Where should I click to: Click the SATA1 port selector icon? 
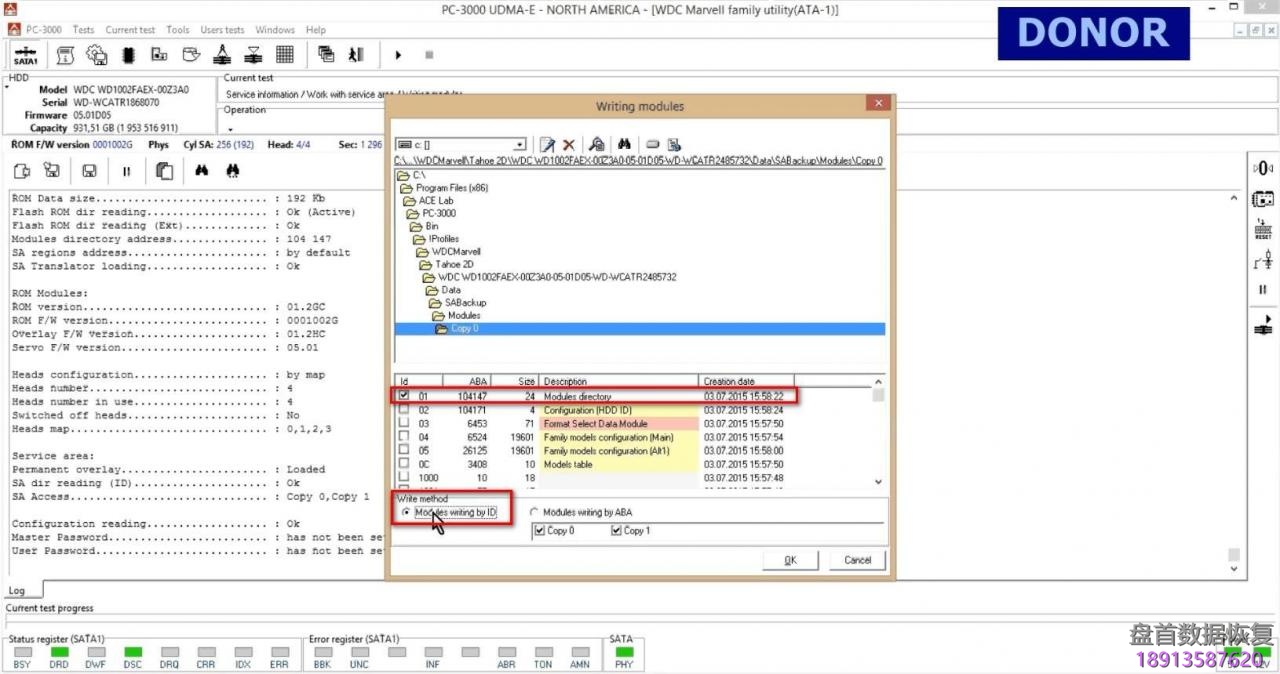pyautogui.click(x=25, y=55)
